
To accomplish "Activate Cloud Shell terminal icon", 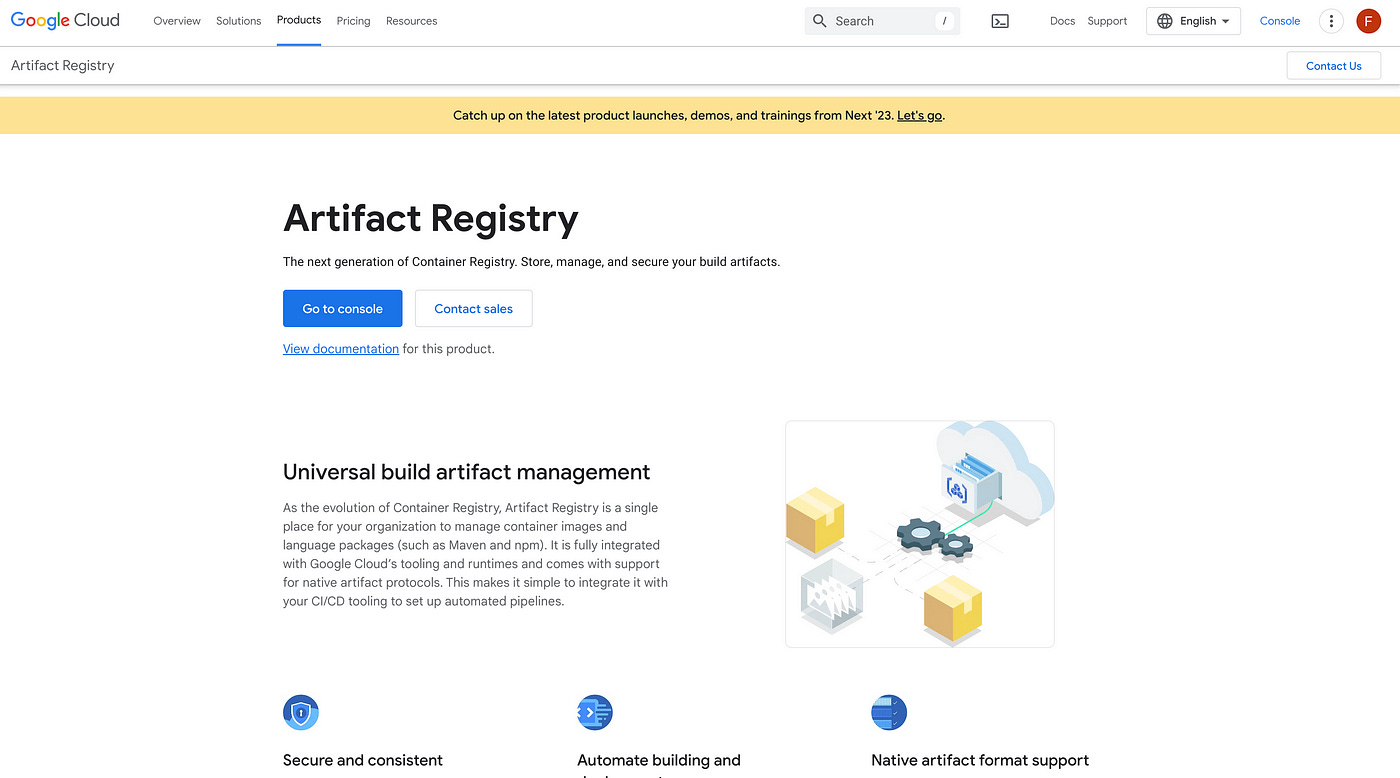I will click(1000, 21).
